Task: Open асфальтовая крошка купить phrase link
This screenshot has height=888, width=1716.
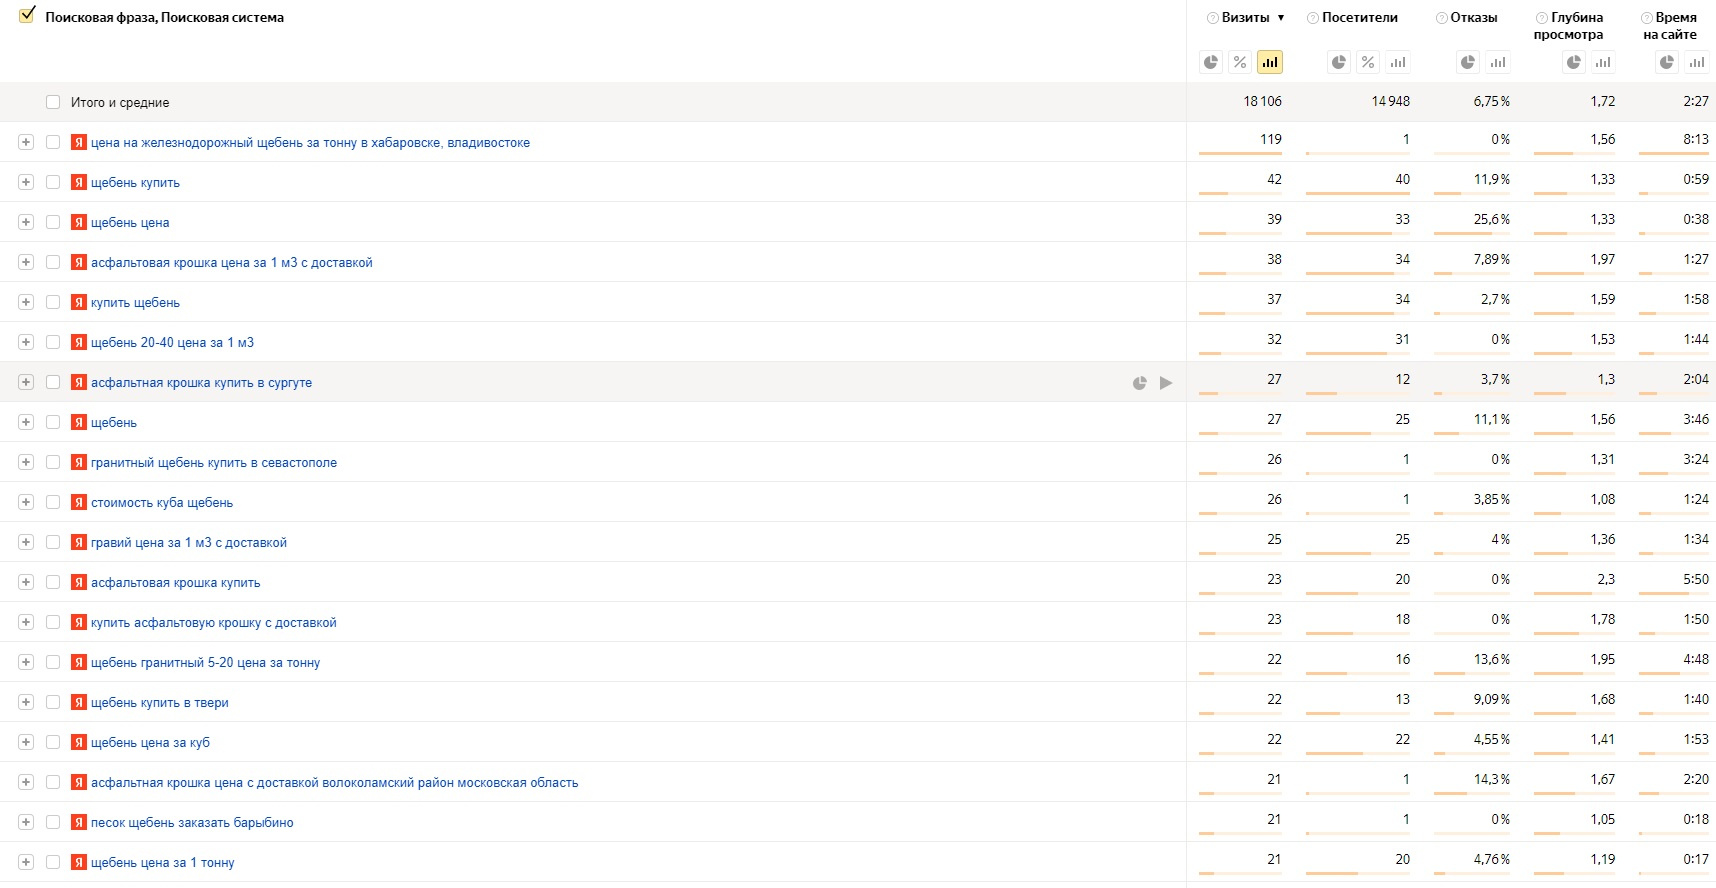Action: pos(175,583)
